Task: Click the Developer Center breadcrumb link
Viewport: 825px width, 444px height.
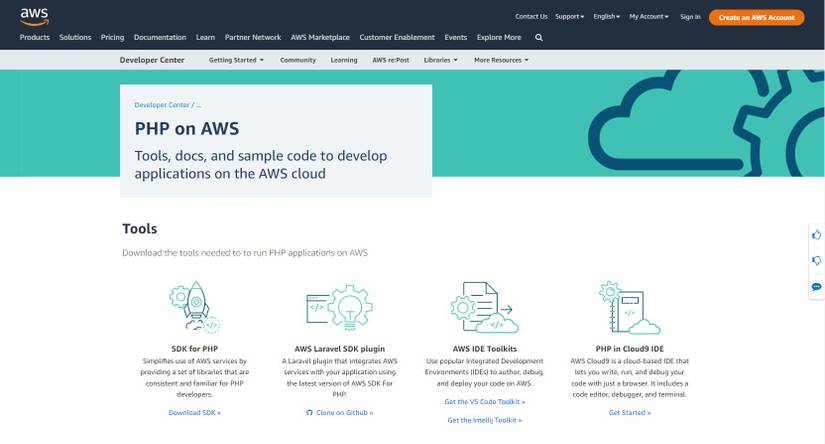Action: (162, 105)
